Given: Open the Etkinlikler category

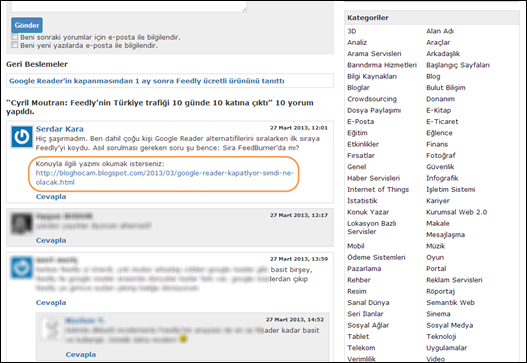Looking at the screenshot, I should [363, 144].
